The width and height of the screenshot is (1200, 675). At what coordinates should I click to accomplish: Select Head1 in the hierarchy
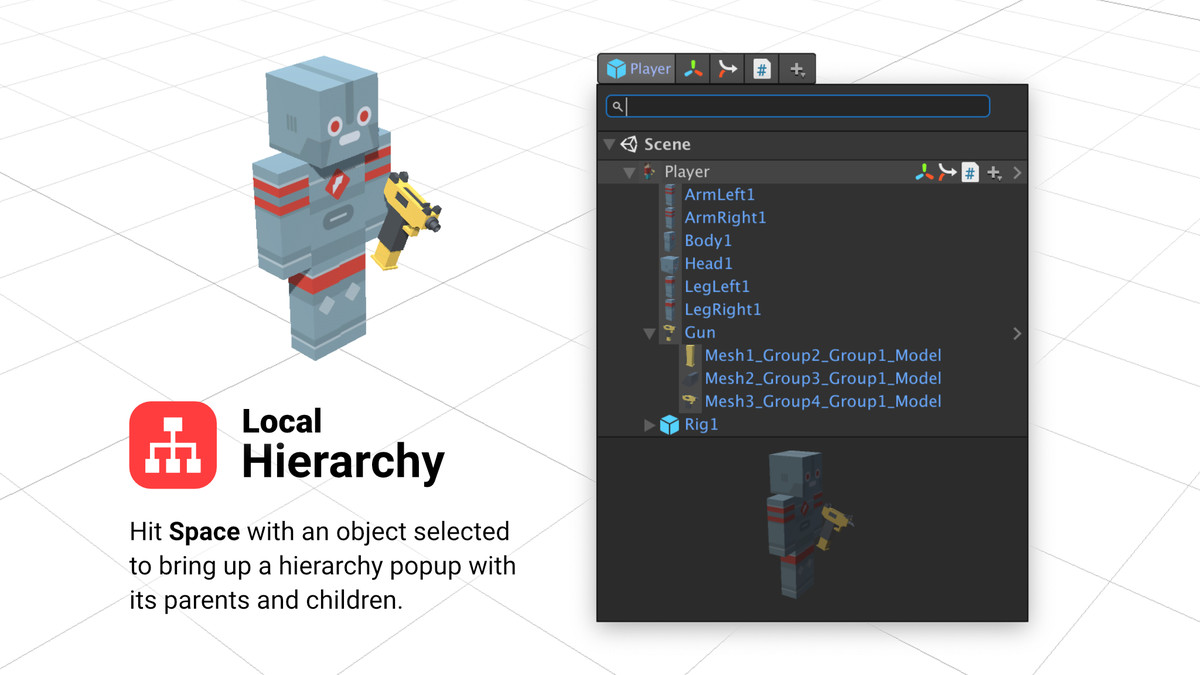point(708,264)
